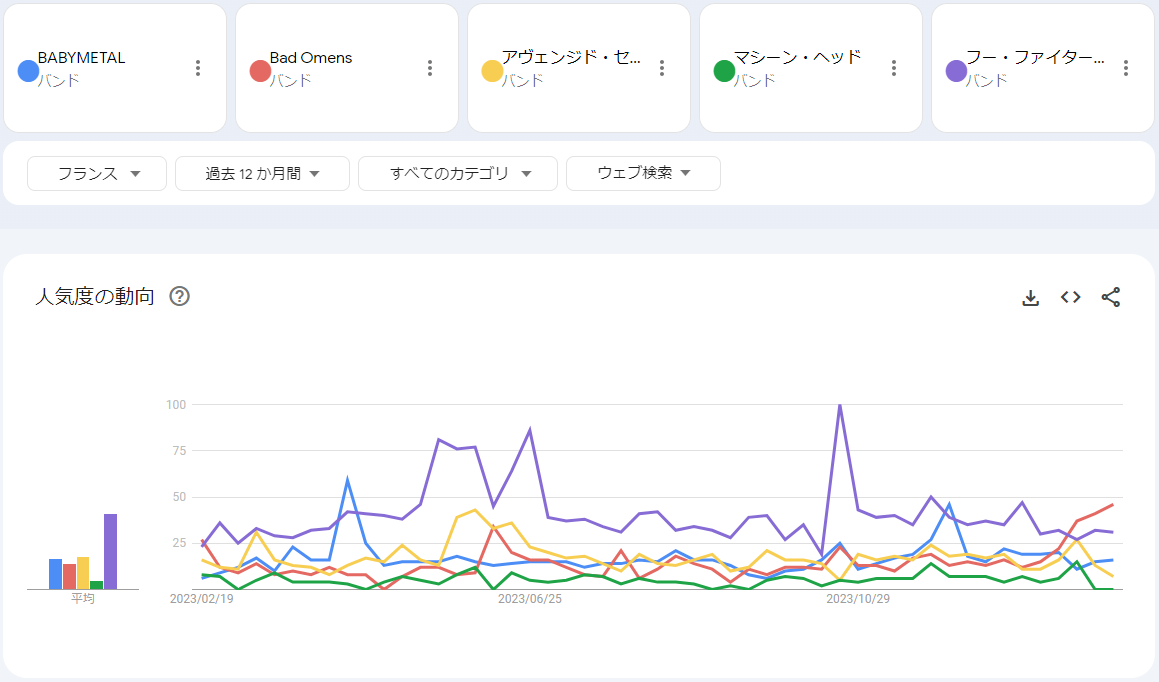Screen dimensions: 1159x682
Task: Edit the Bad Omens search term
Action: (310, 58)
